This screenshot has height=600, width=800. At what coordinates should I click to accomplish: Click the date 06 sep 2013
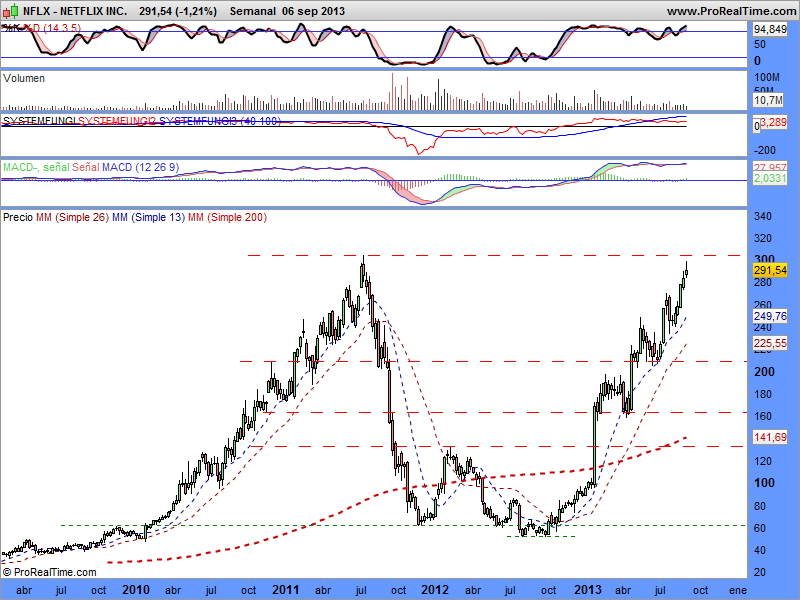(x=313, y=11)
